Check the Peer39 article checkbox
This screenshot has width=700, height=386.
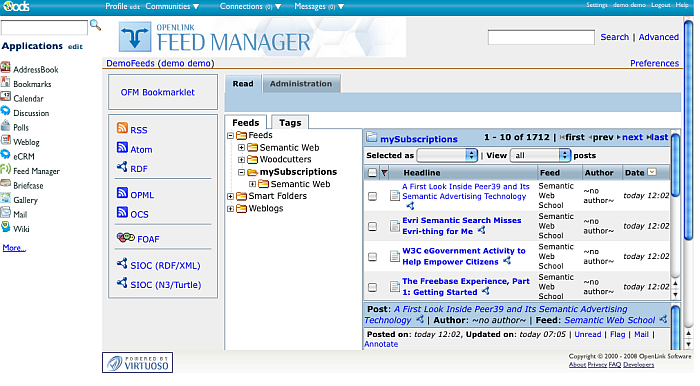click(372, 196)
